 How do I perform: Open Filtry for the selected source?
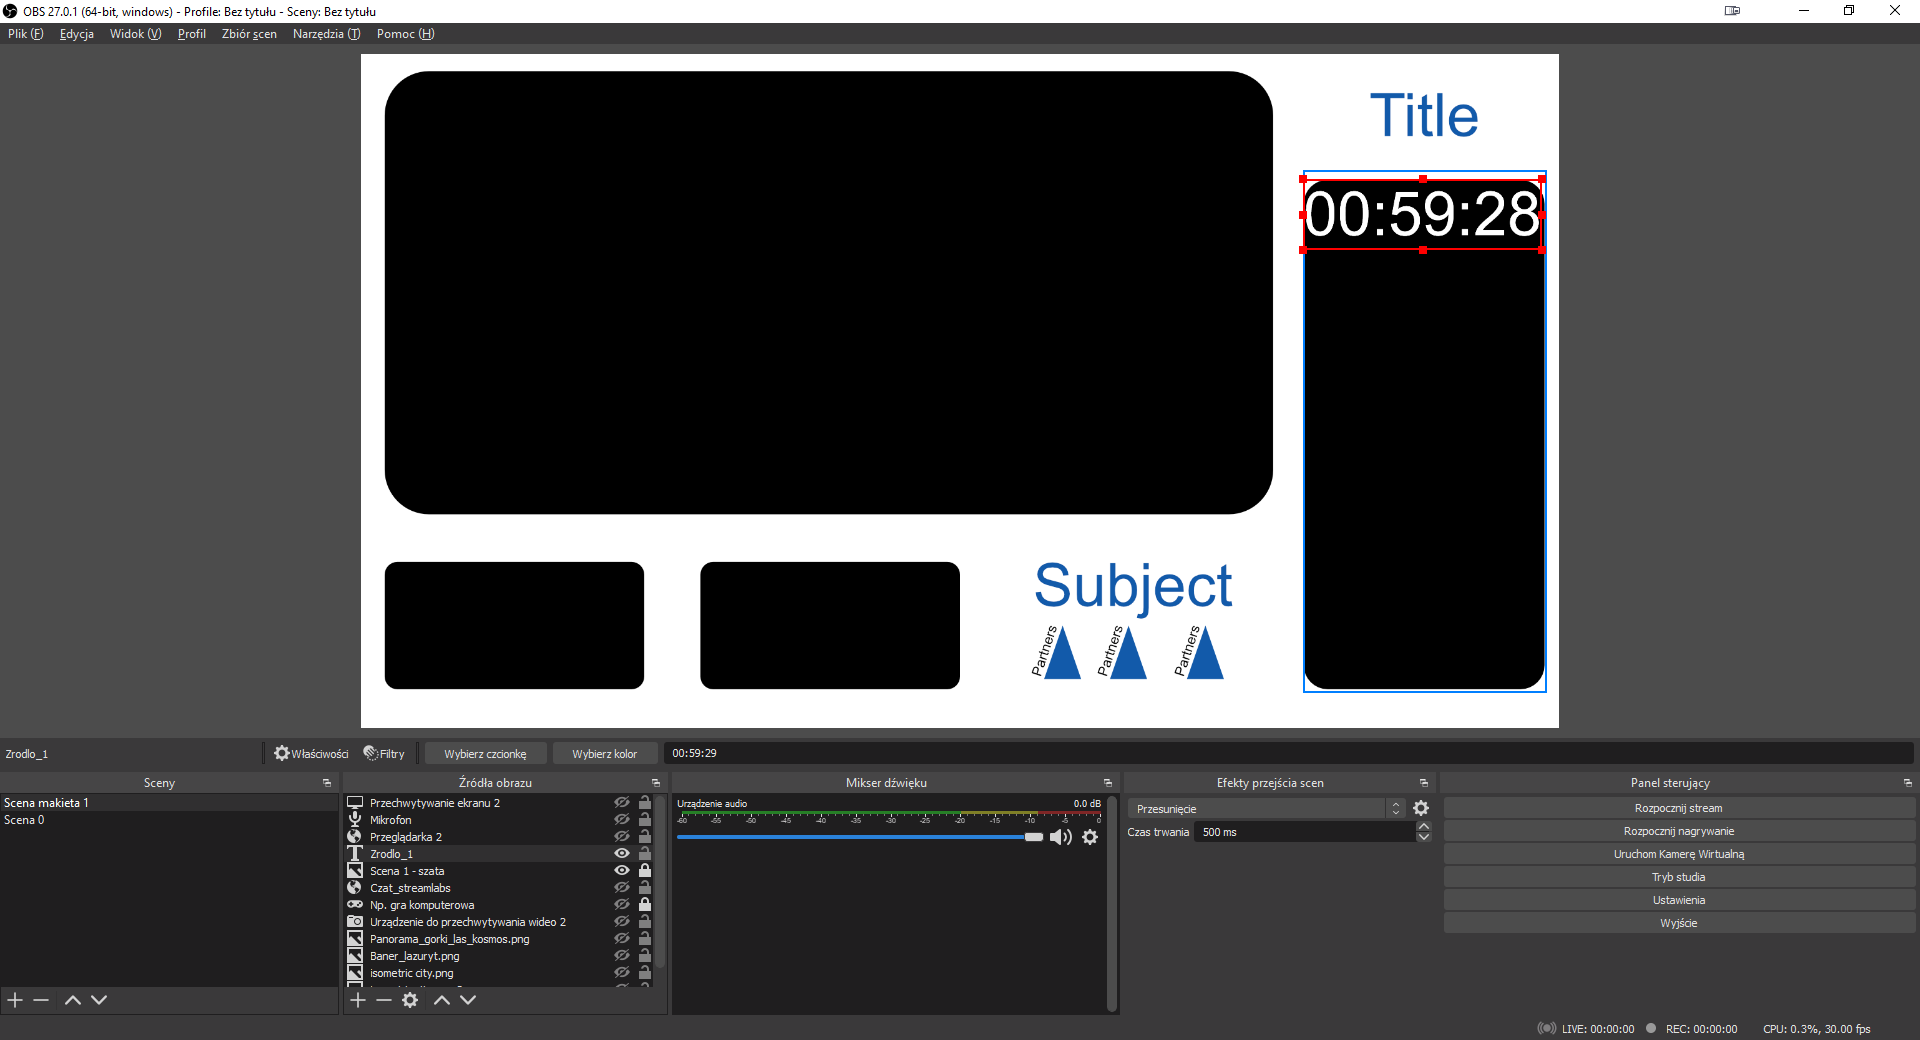384,754
